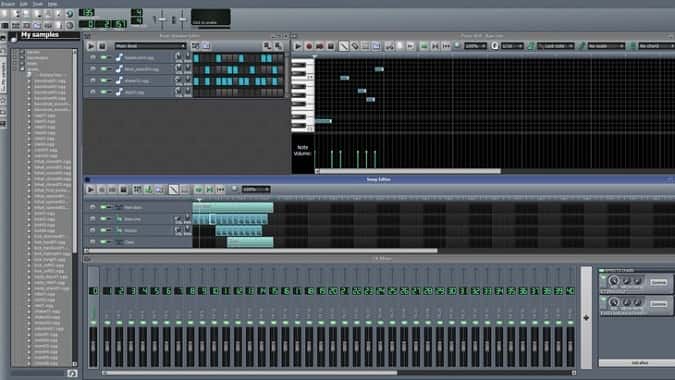The image size is (675, 380).
Task: Mute the first beat editor sample track
Action: (x=104, y=57)
